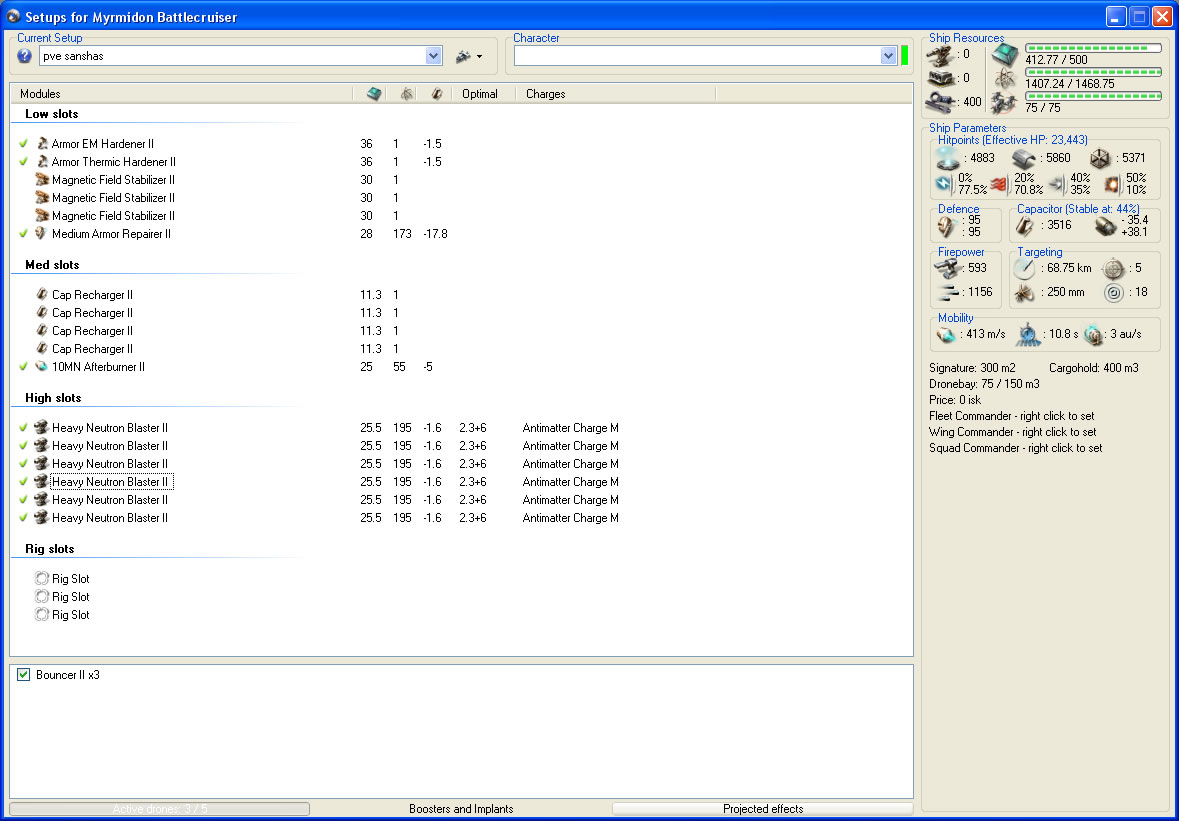Click the warp speed icon showing 3 au/s
Image resolution: width=1179 pixels, height=821 pixels.
click(x=1094, y=335)
